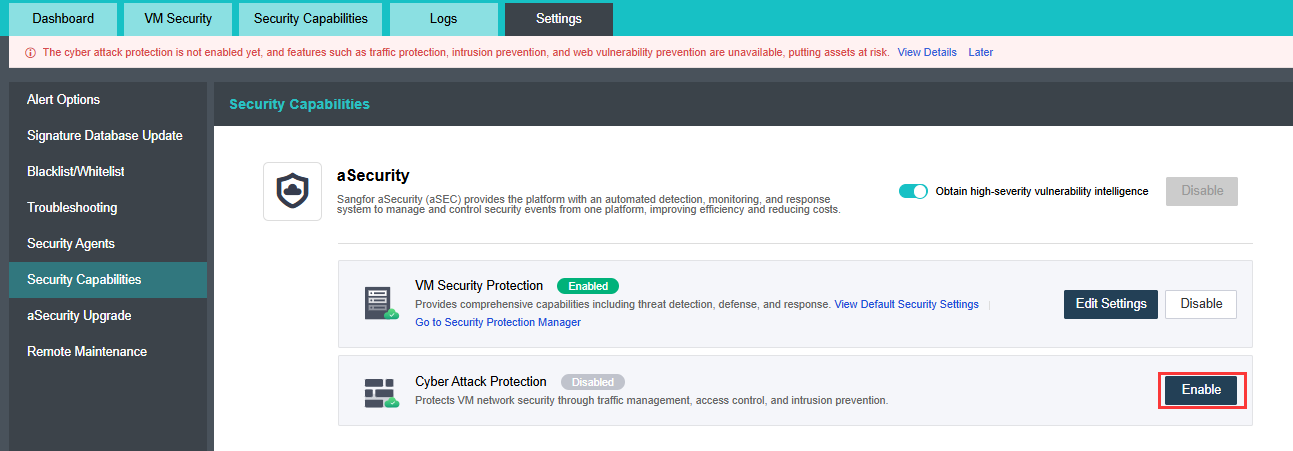1293x451 pixels.
Task: Select the Security Capabilities top tab
Action: pos(310,19)
